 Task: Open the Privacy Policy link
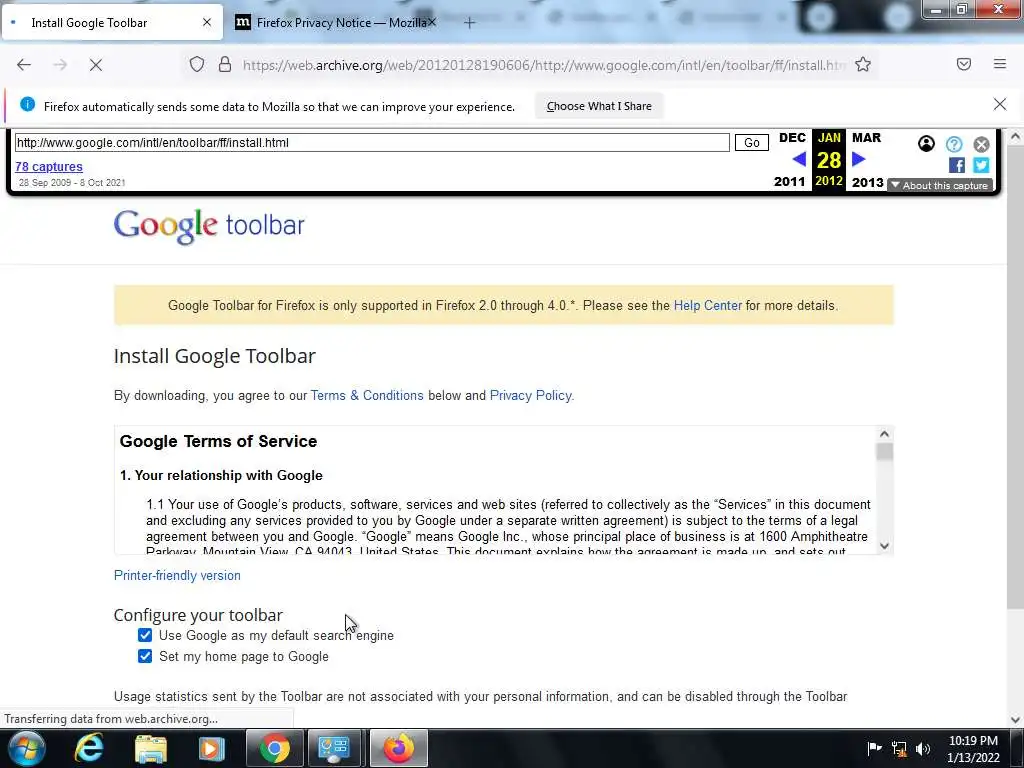(x=530, y=396)
